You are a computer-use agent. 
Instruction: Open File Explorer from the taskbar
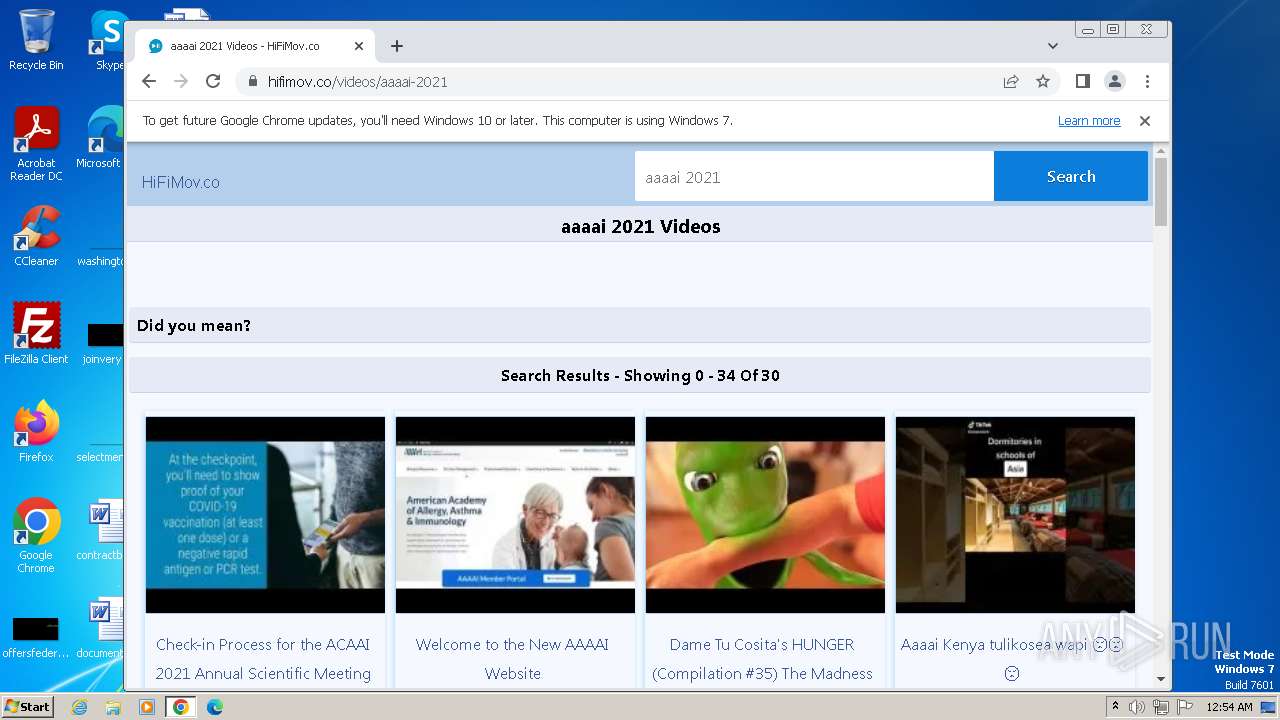113,707
